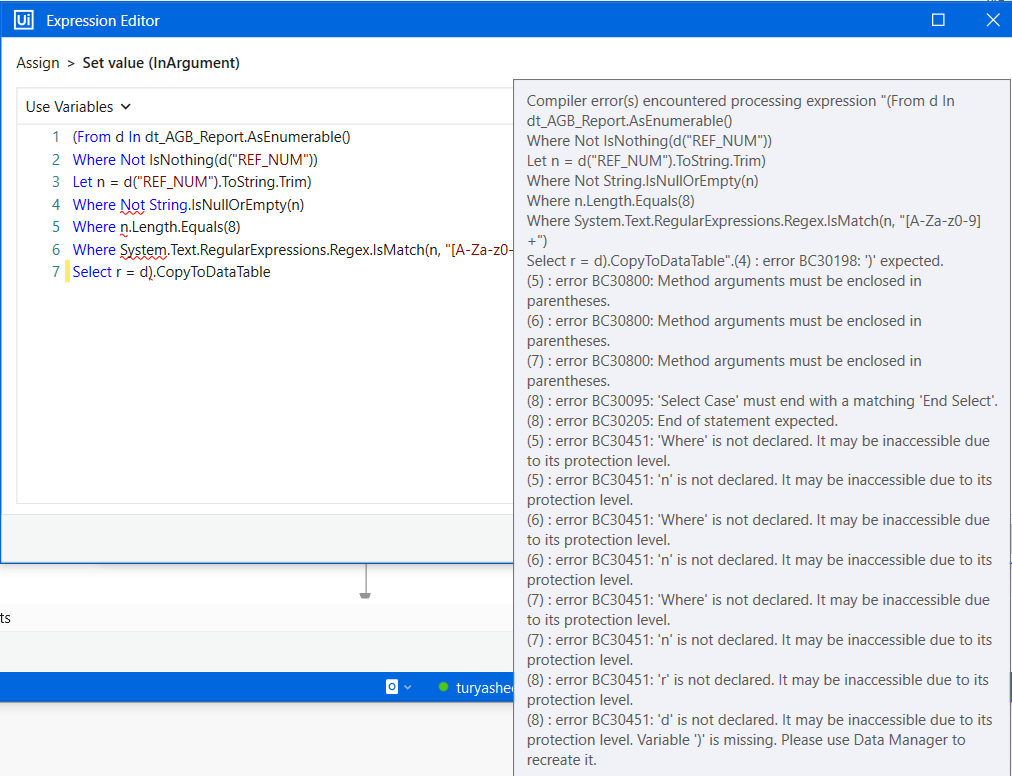Click the turyashe username in the status bar

(485, 688)
